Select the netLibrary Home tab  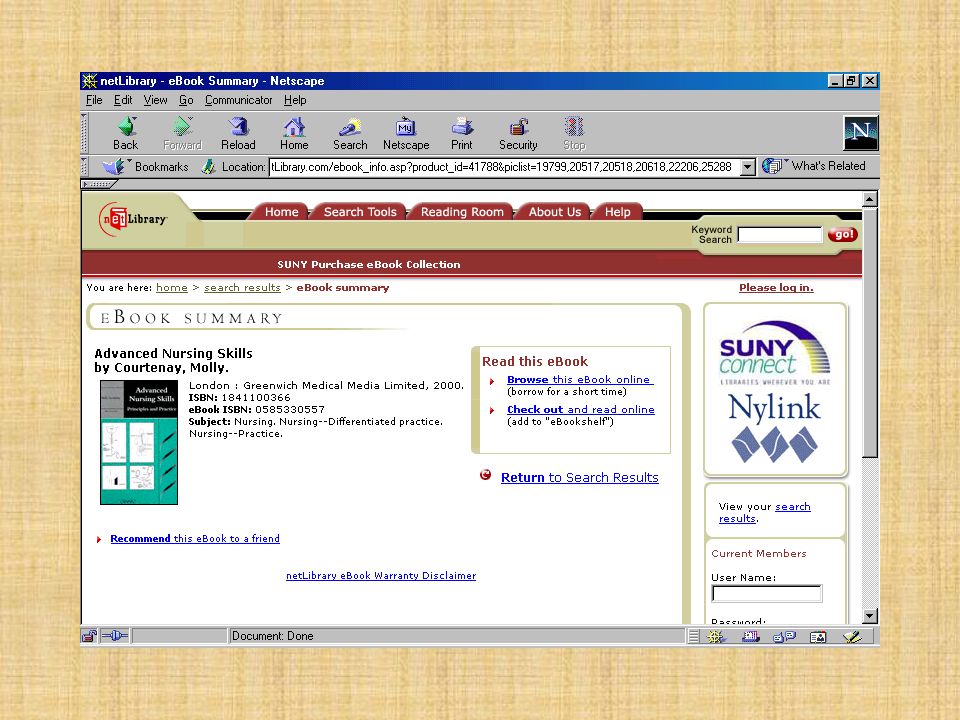click(281, 212)
